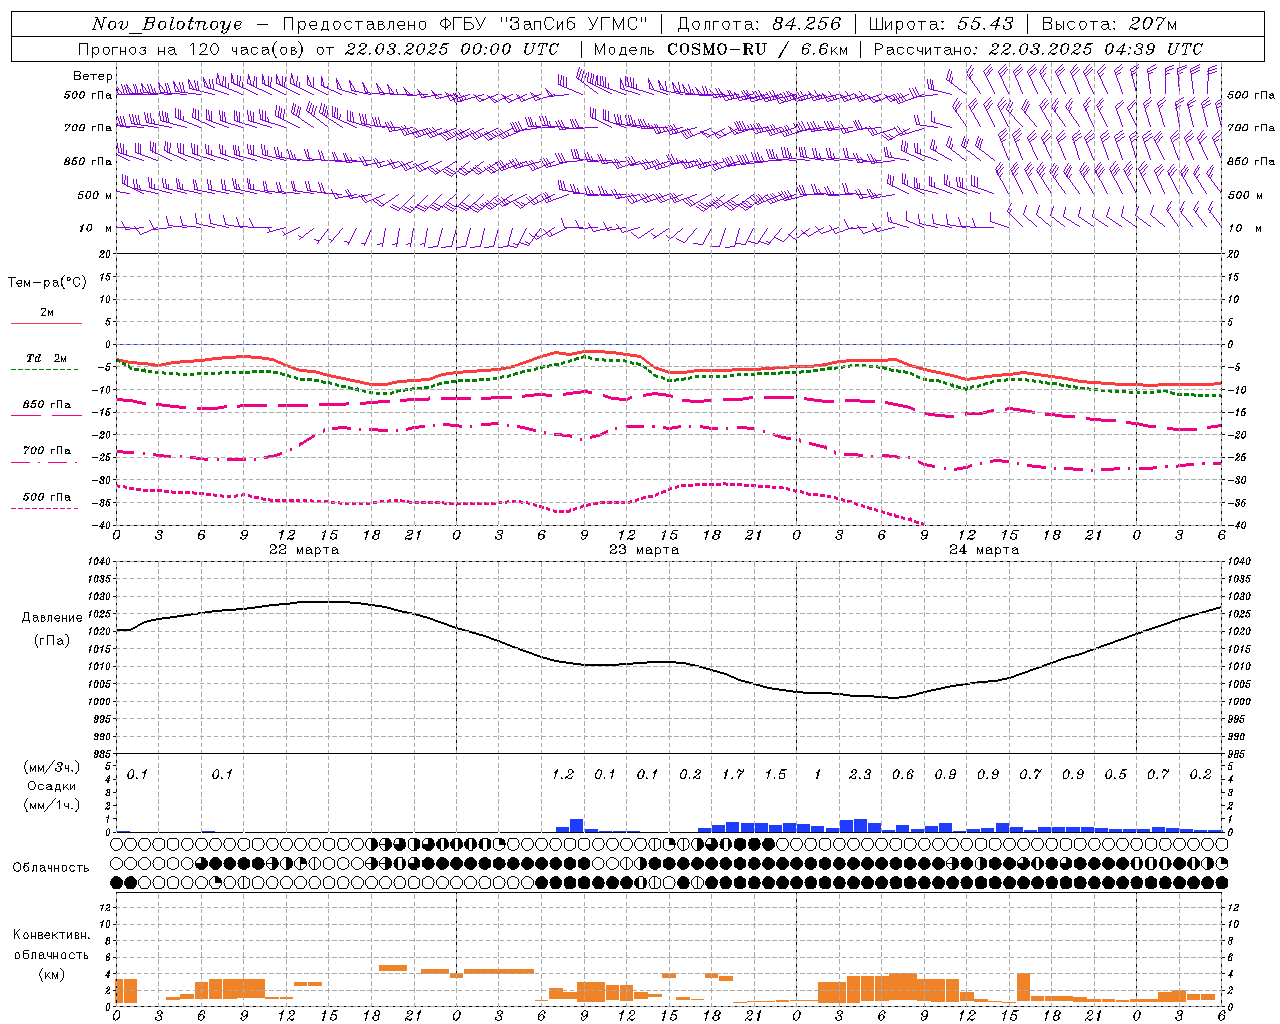Click the left-axis 1040 pressure tick label
This screenshot has height=1024, width=1280.
pyautogui.click(x=97, y=562)
